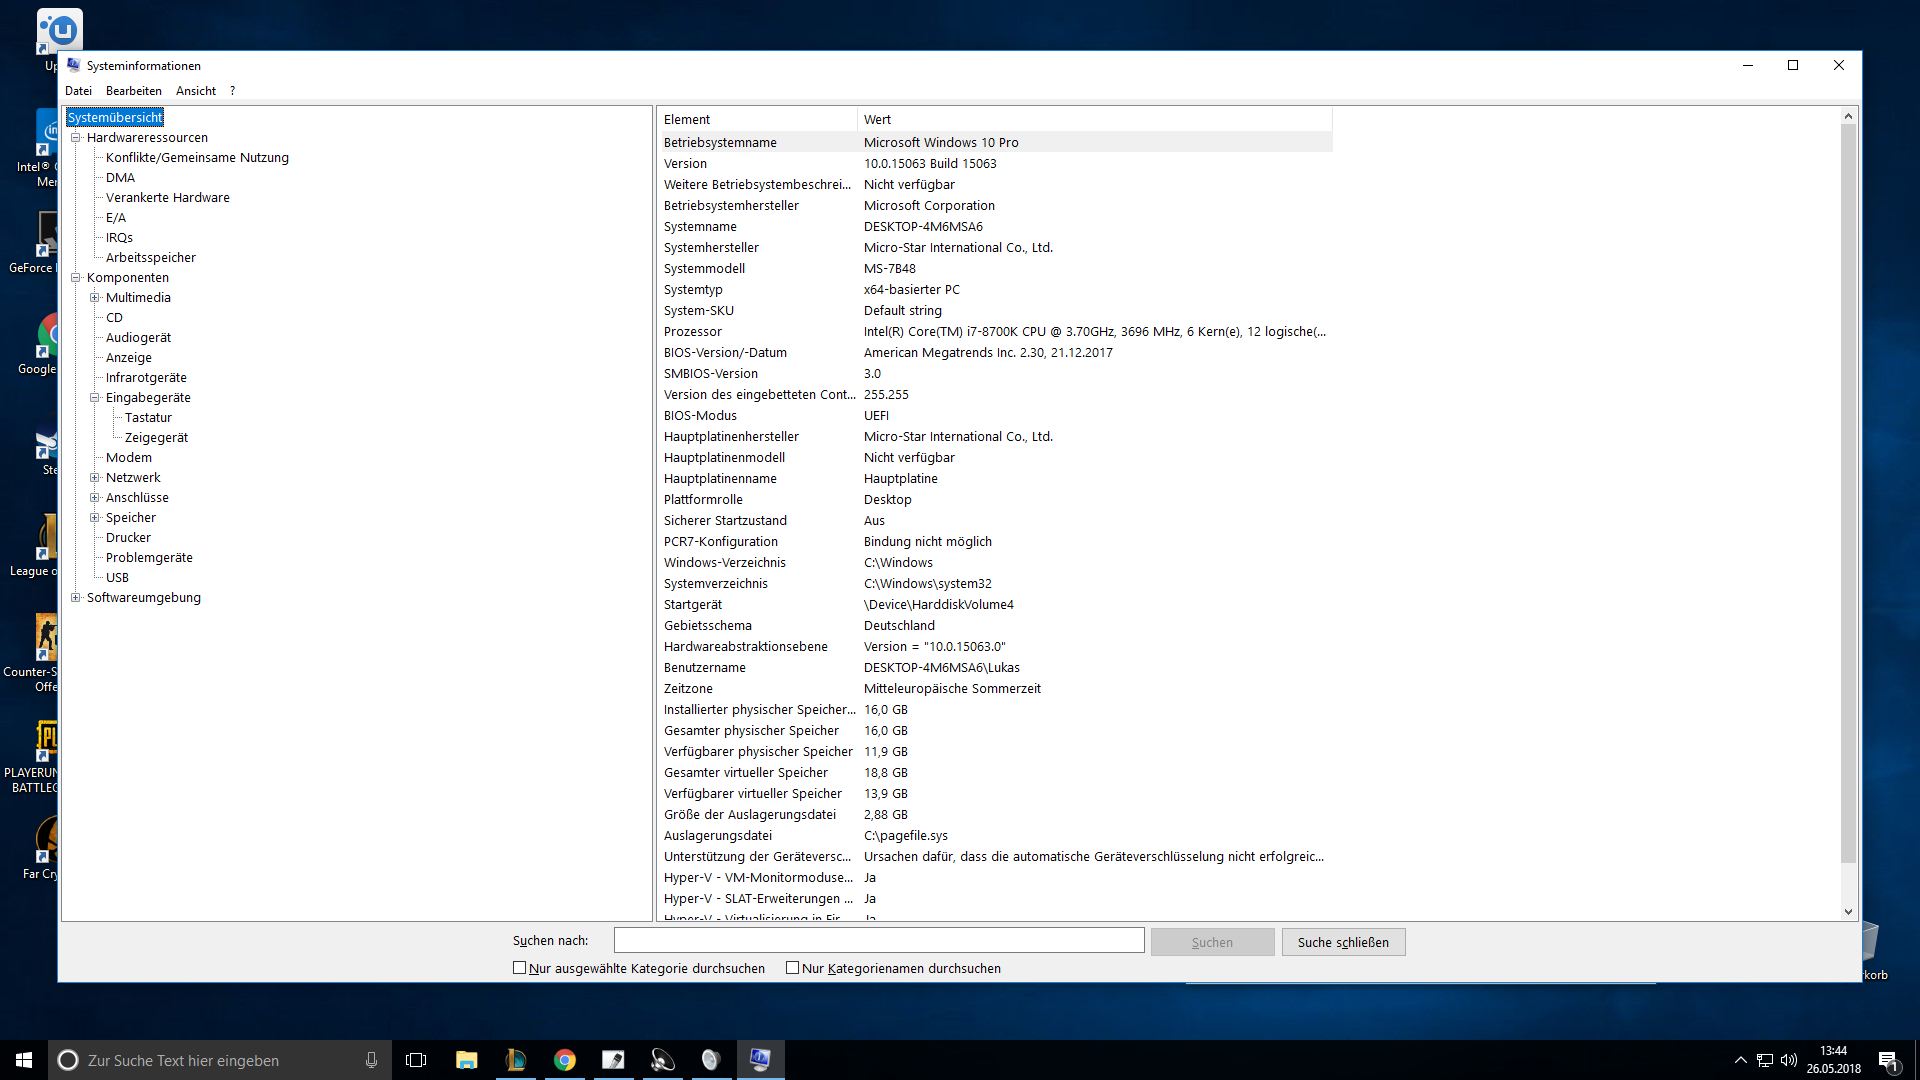Open File Explorer from the taskbar
This screenshot has width=1920, height=1080.
click(466, 1060)
